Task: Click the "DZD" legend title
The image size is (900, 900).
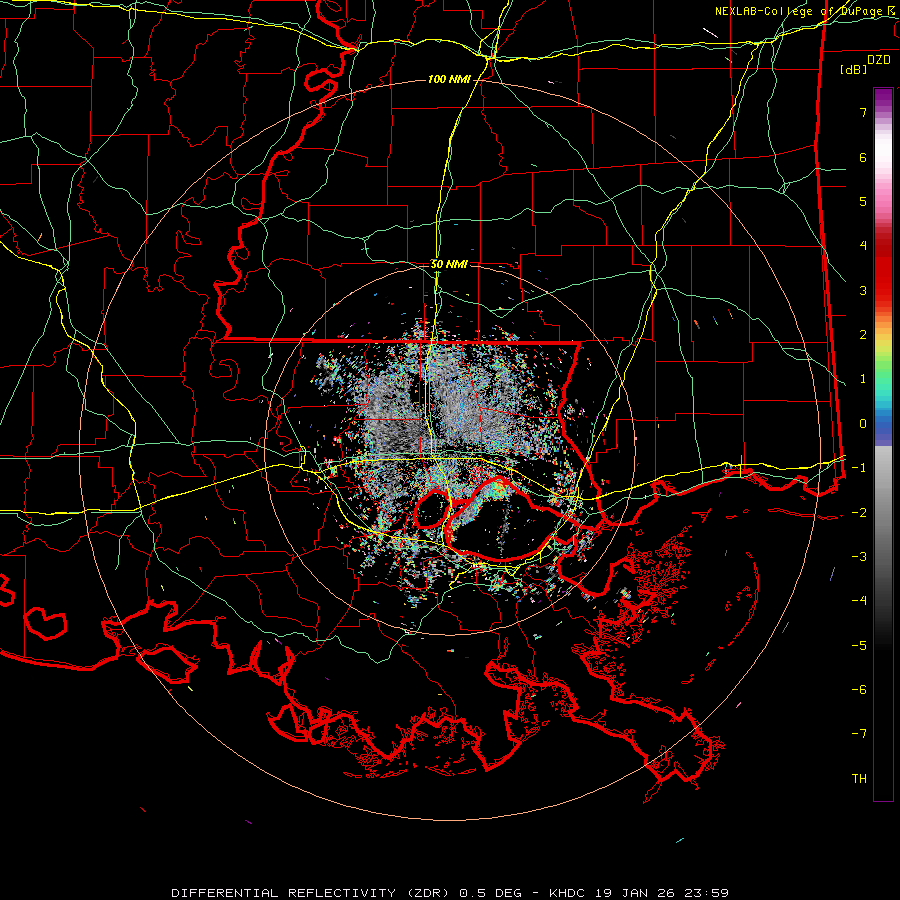Action: (x=879, y=59)
